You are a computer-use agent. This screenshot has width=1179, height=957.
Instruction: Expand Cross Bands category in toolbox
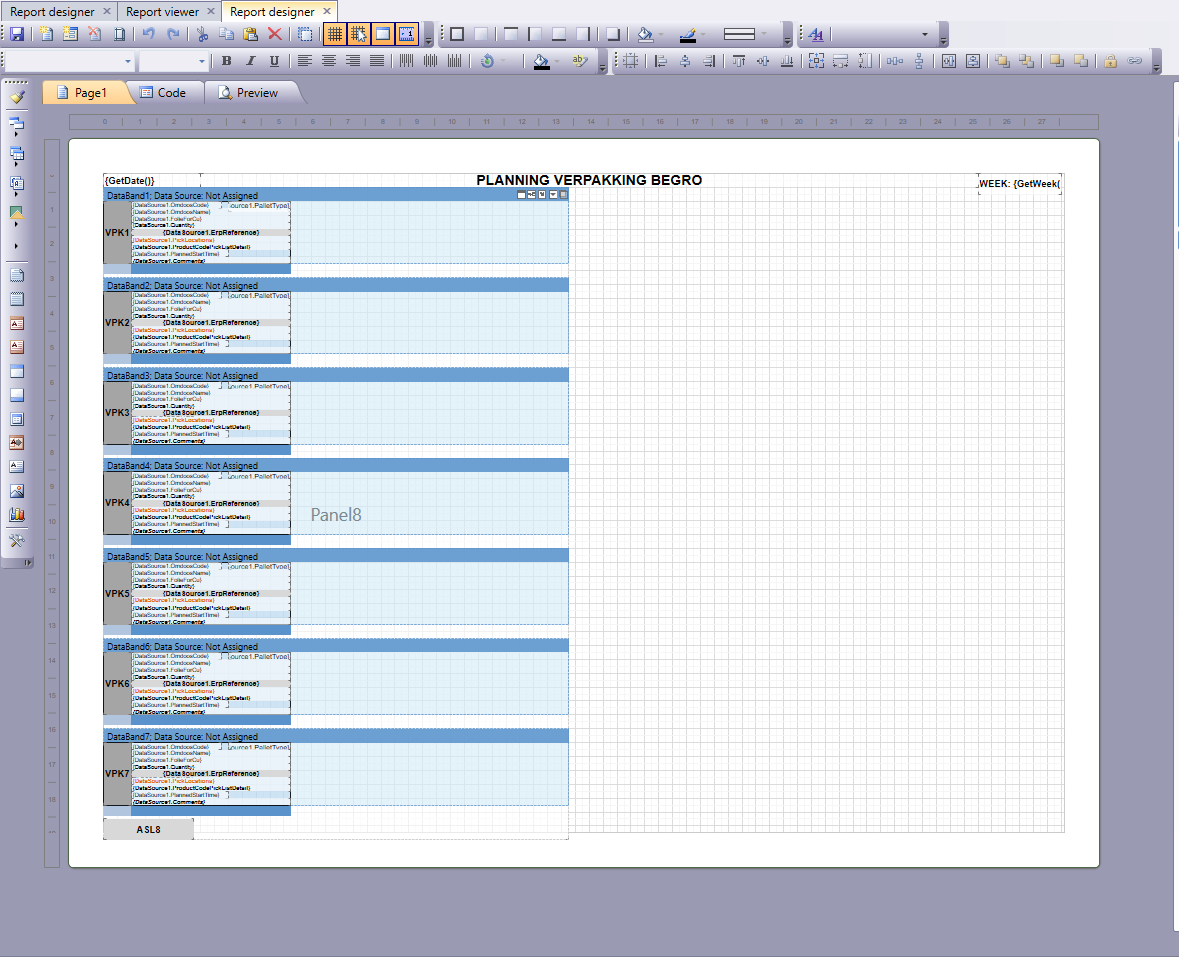17,155
